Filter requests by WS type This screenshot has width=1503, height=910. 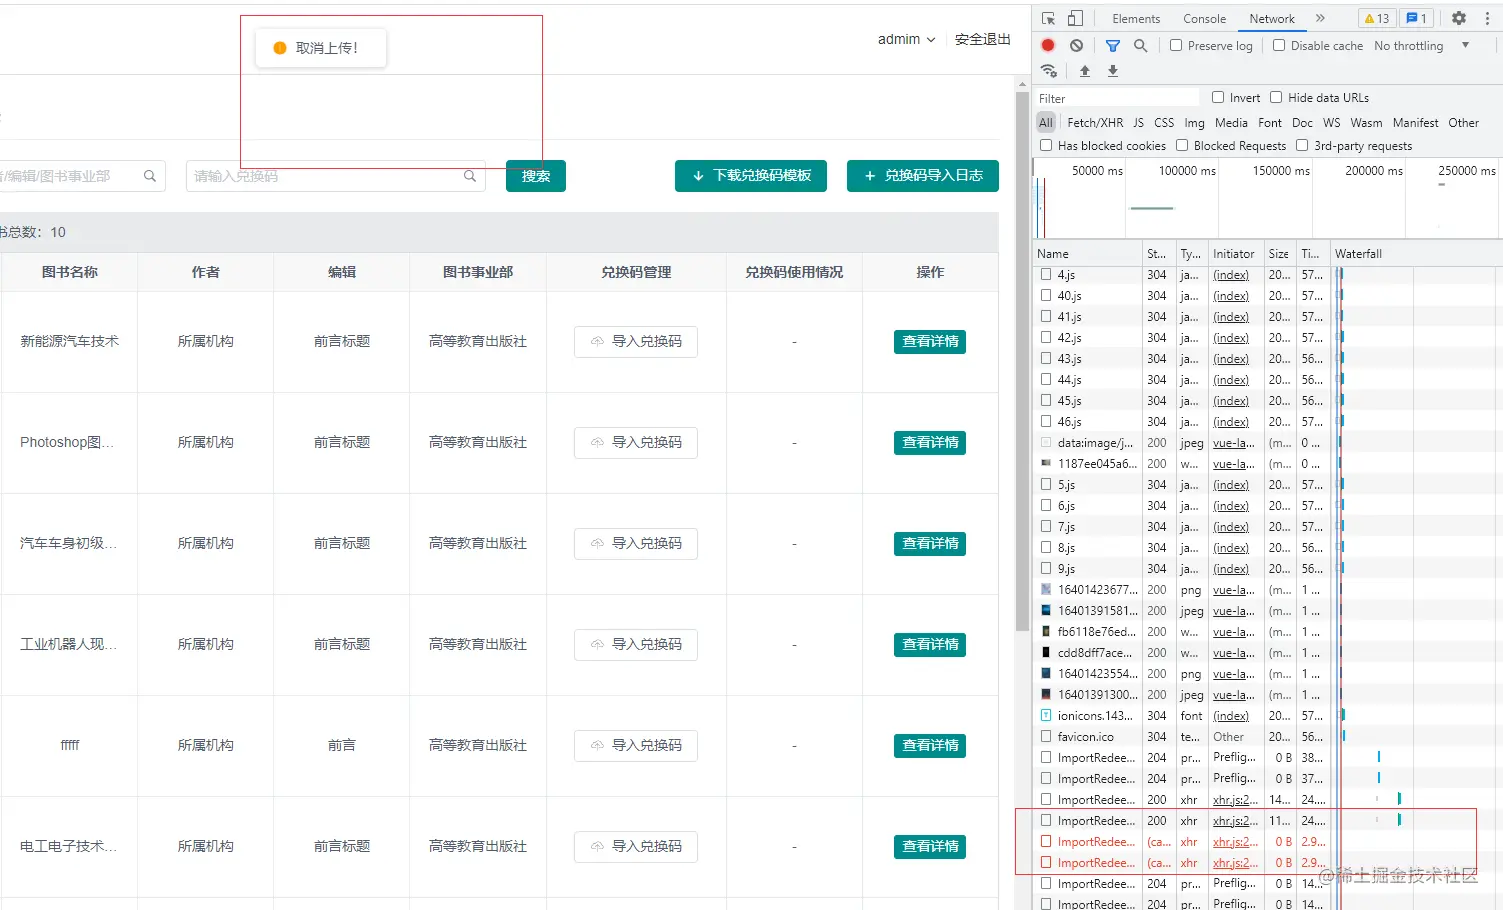(x=1332, y=123)
